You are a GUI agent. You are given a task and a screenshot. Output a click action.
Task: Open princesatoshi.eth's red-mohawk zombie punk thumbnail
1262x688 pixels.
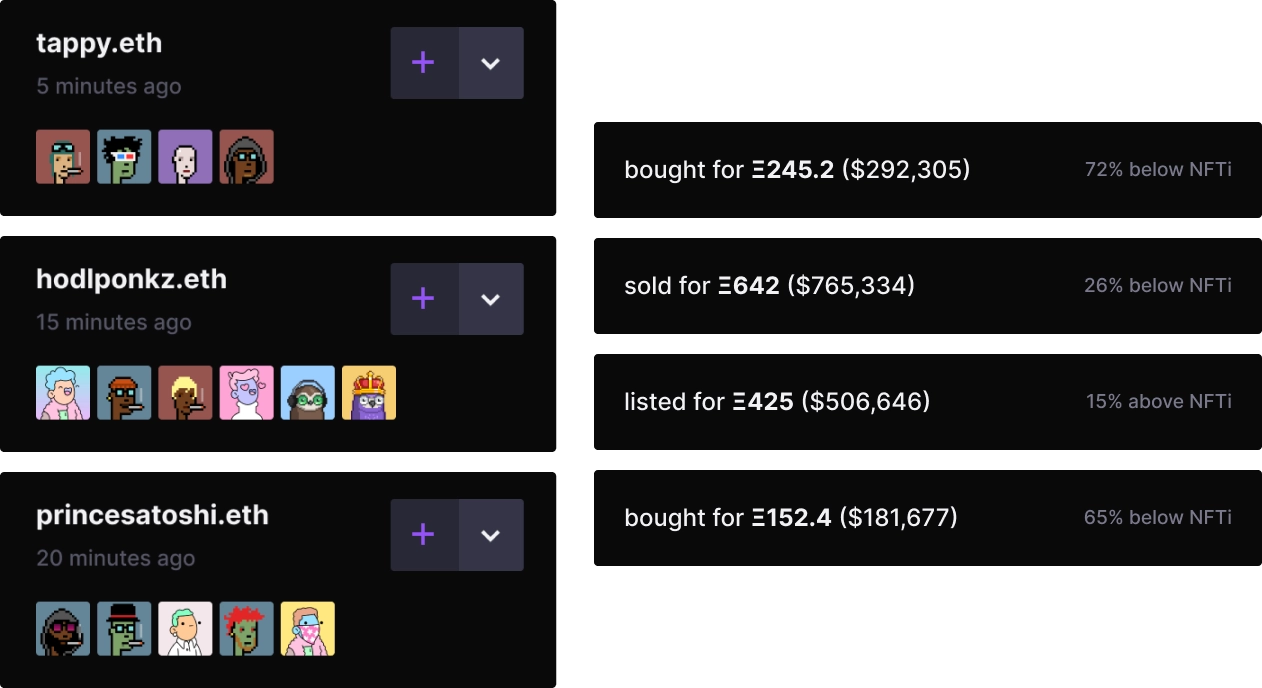[246, 629]
